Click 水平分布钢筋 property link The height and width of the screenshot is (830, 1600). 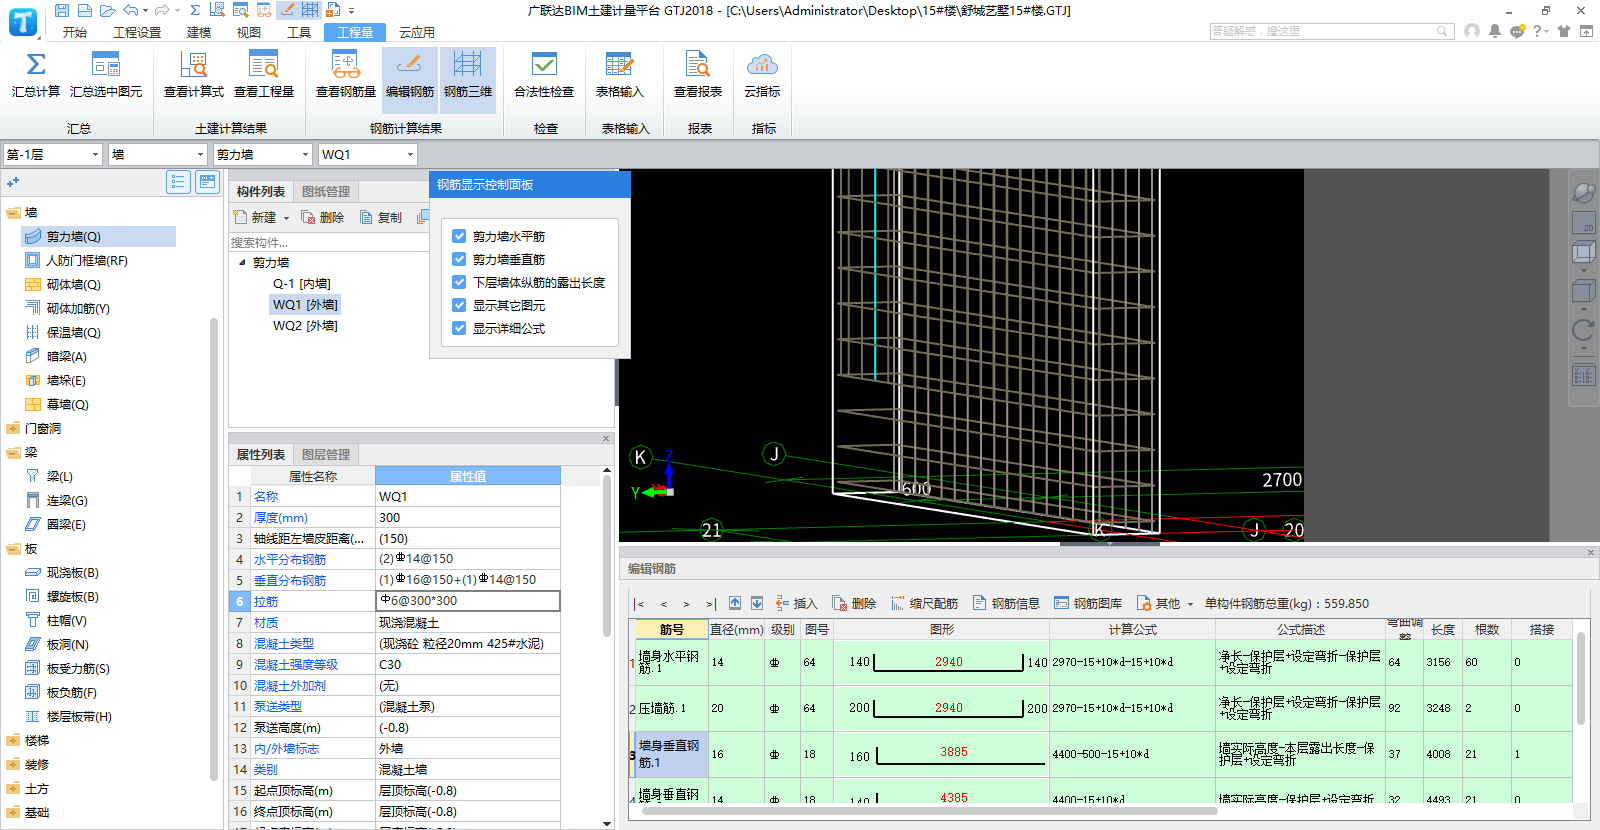coord(290,559)
